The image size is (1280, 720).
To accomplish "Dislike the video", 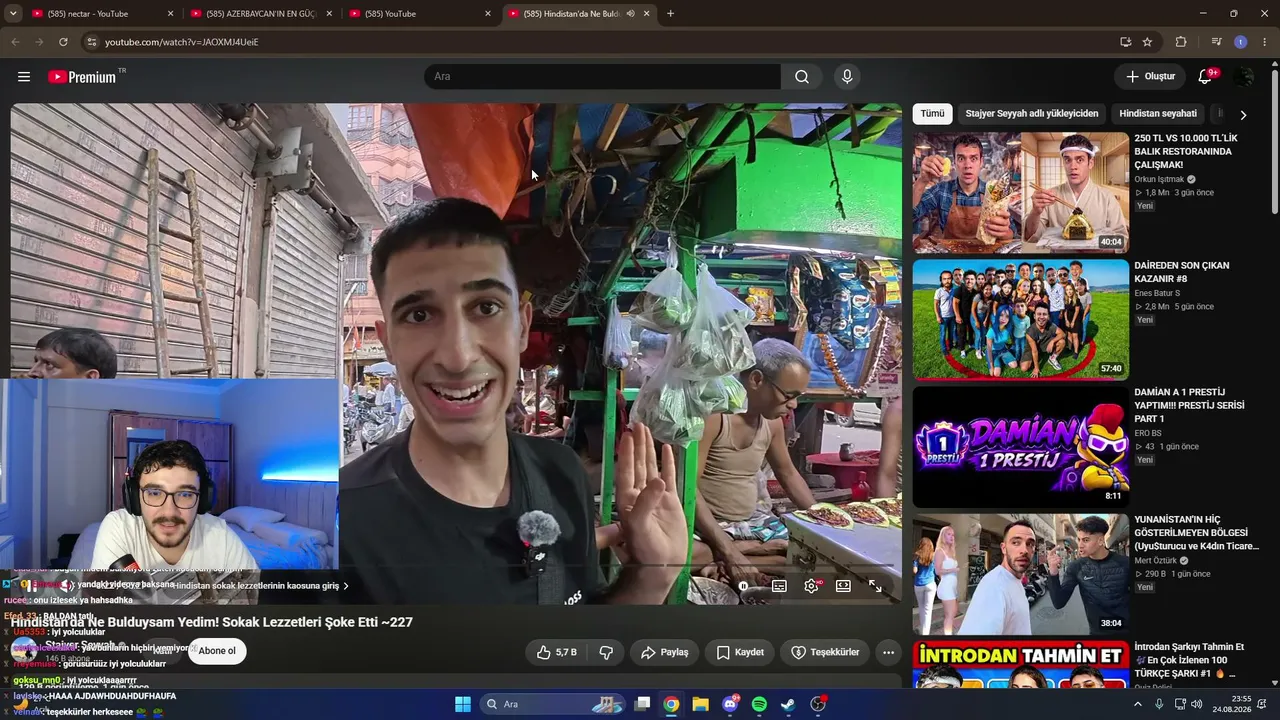I will tap(606, 652).
